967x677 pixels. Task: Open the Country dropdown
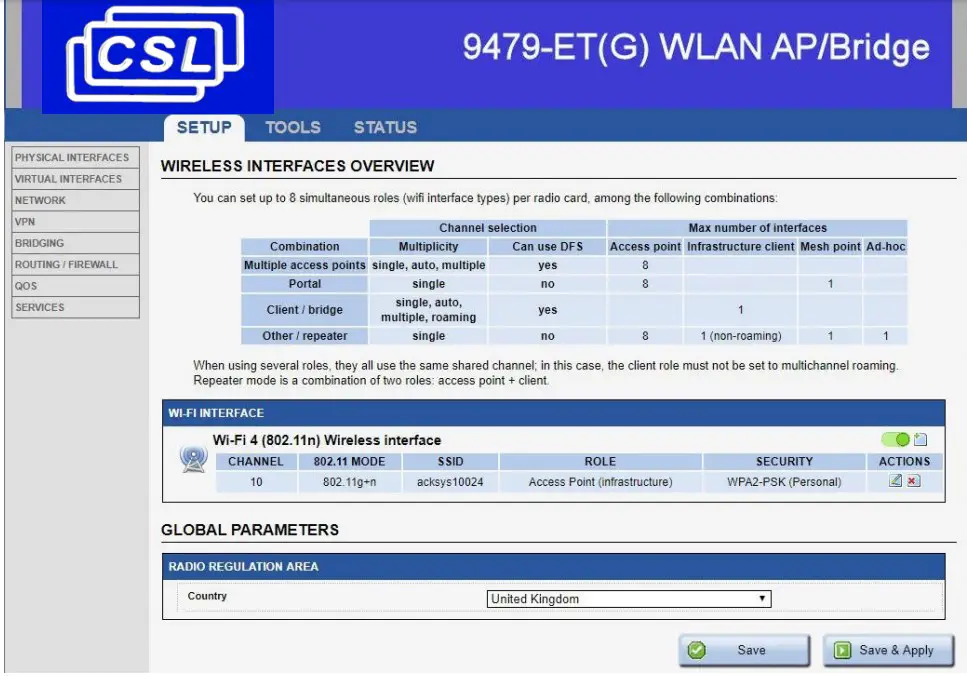[x=630, y=599]
